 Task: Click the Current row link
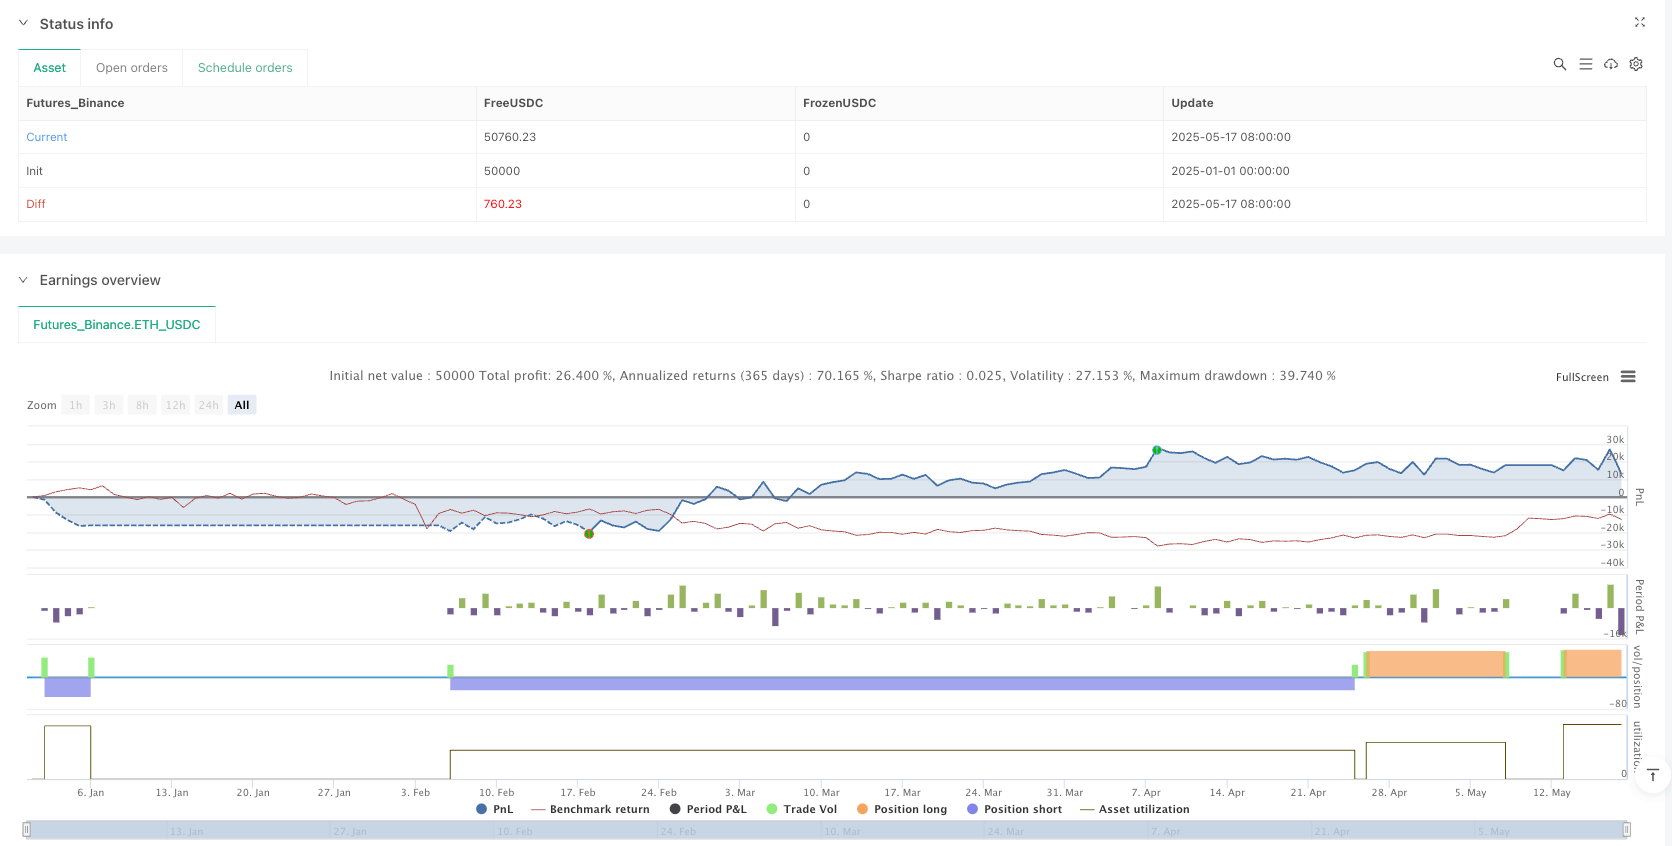pos(47,137)
